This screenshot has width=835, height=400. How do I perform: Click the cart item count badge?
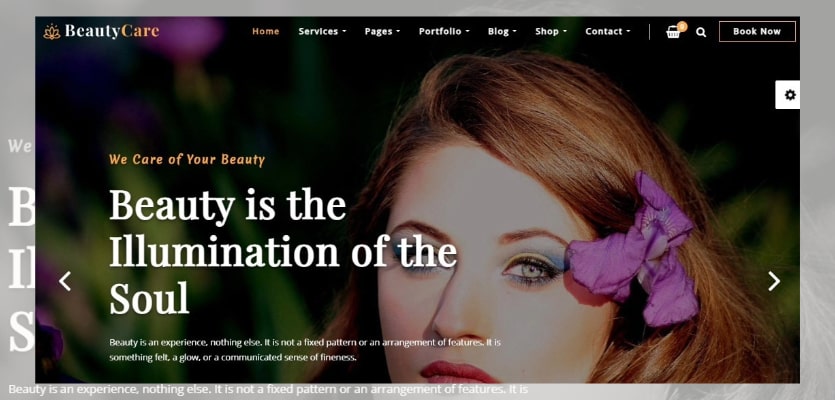tap(682, 26)
